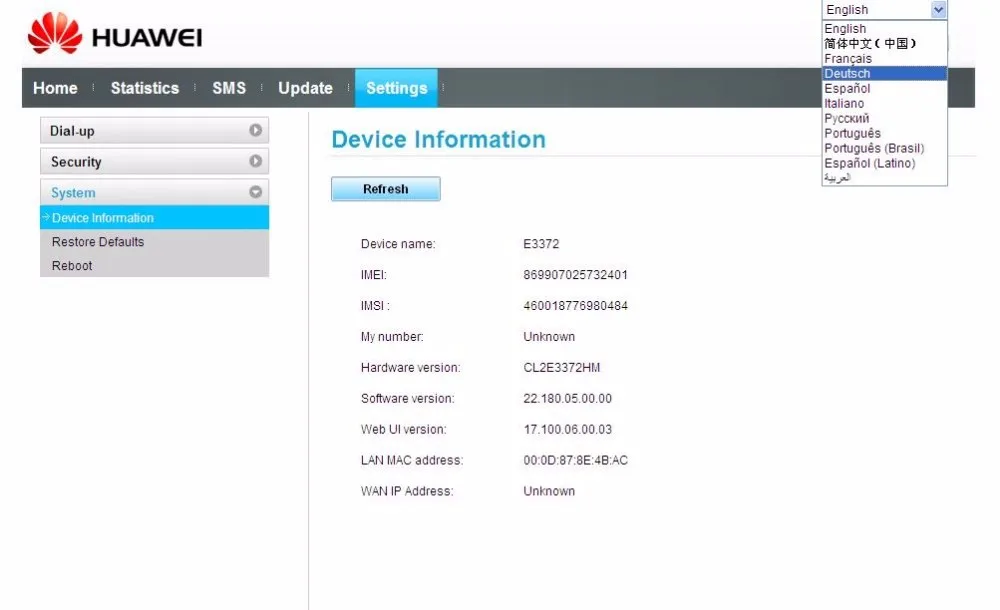Open Restore Defaults in sidebar

(x=98, y=242)
